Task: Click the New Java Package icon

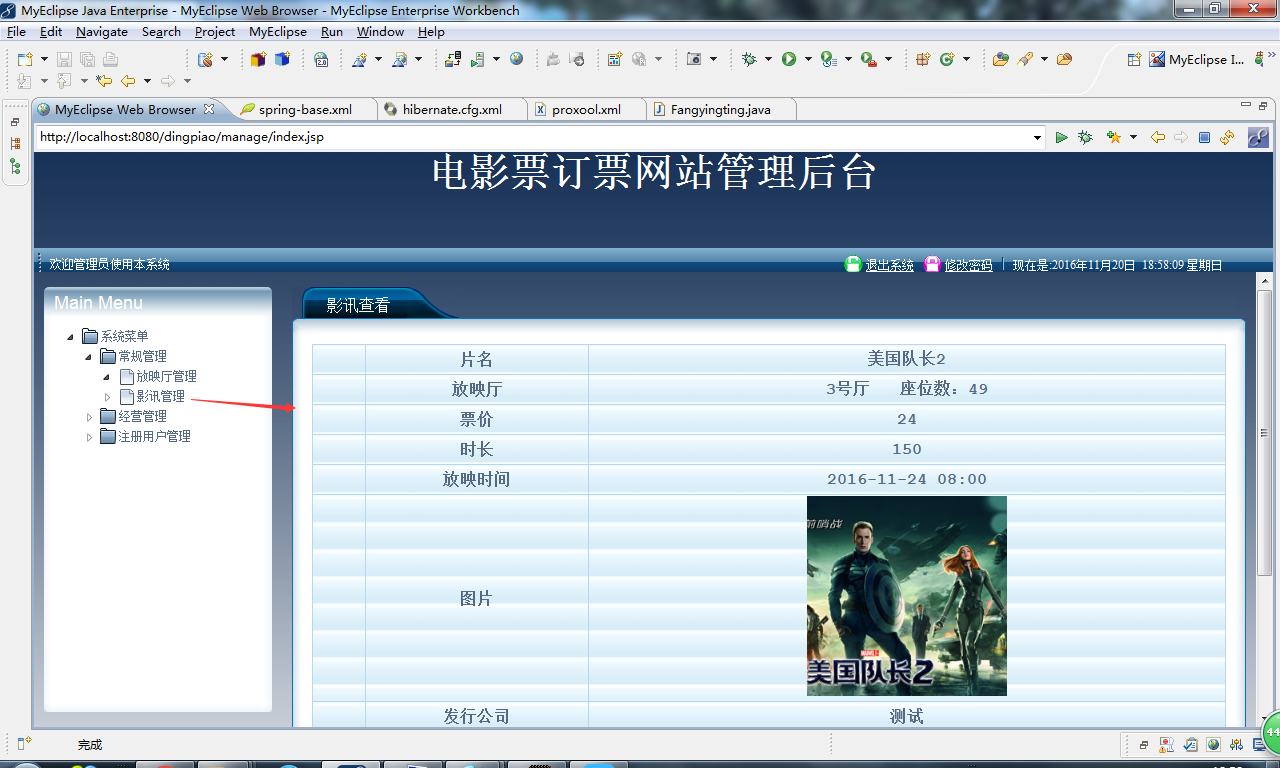Action: tap(923, 59)
